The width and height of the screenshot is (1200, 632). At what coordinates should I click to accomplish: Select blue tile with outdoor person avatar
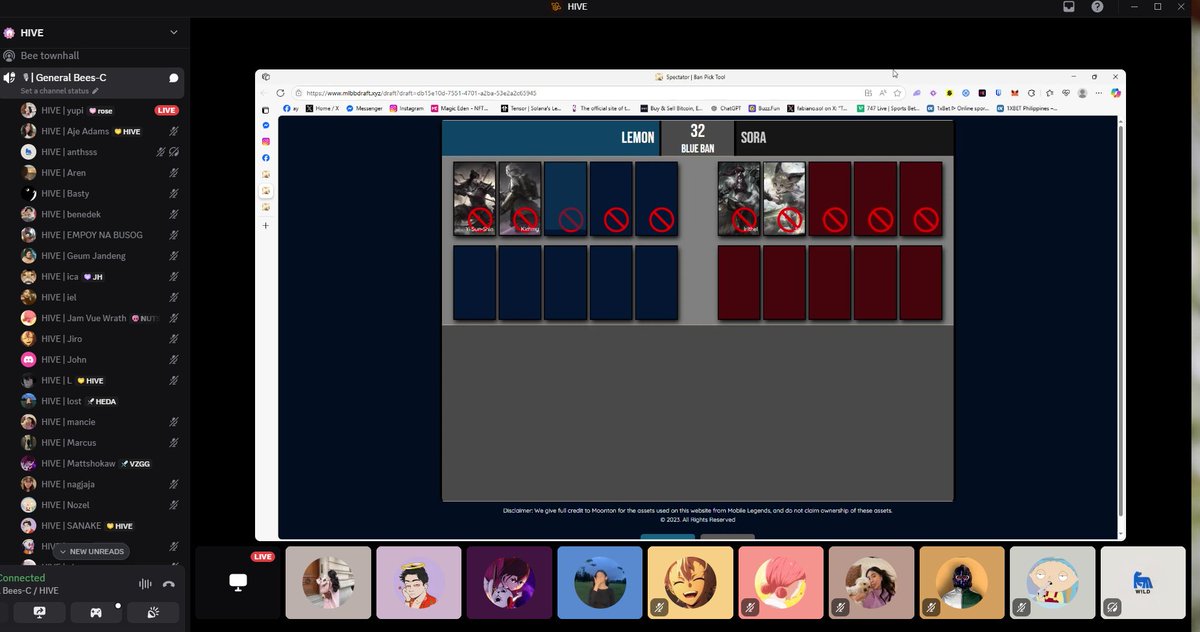click(x=600, y=582)
